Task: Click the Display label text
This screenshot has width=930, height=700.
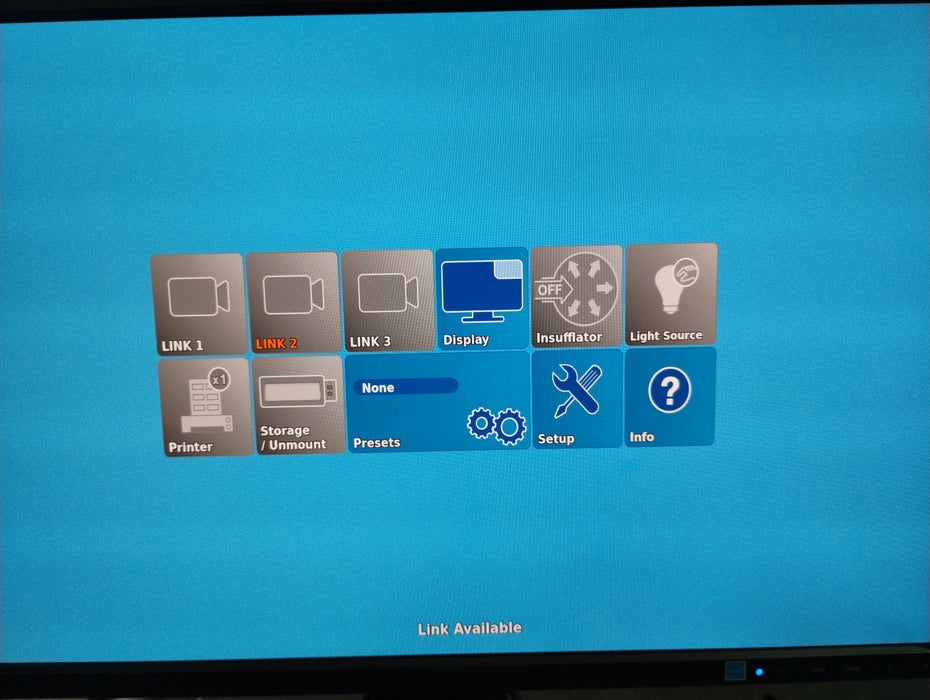Action: click(466, 340)
